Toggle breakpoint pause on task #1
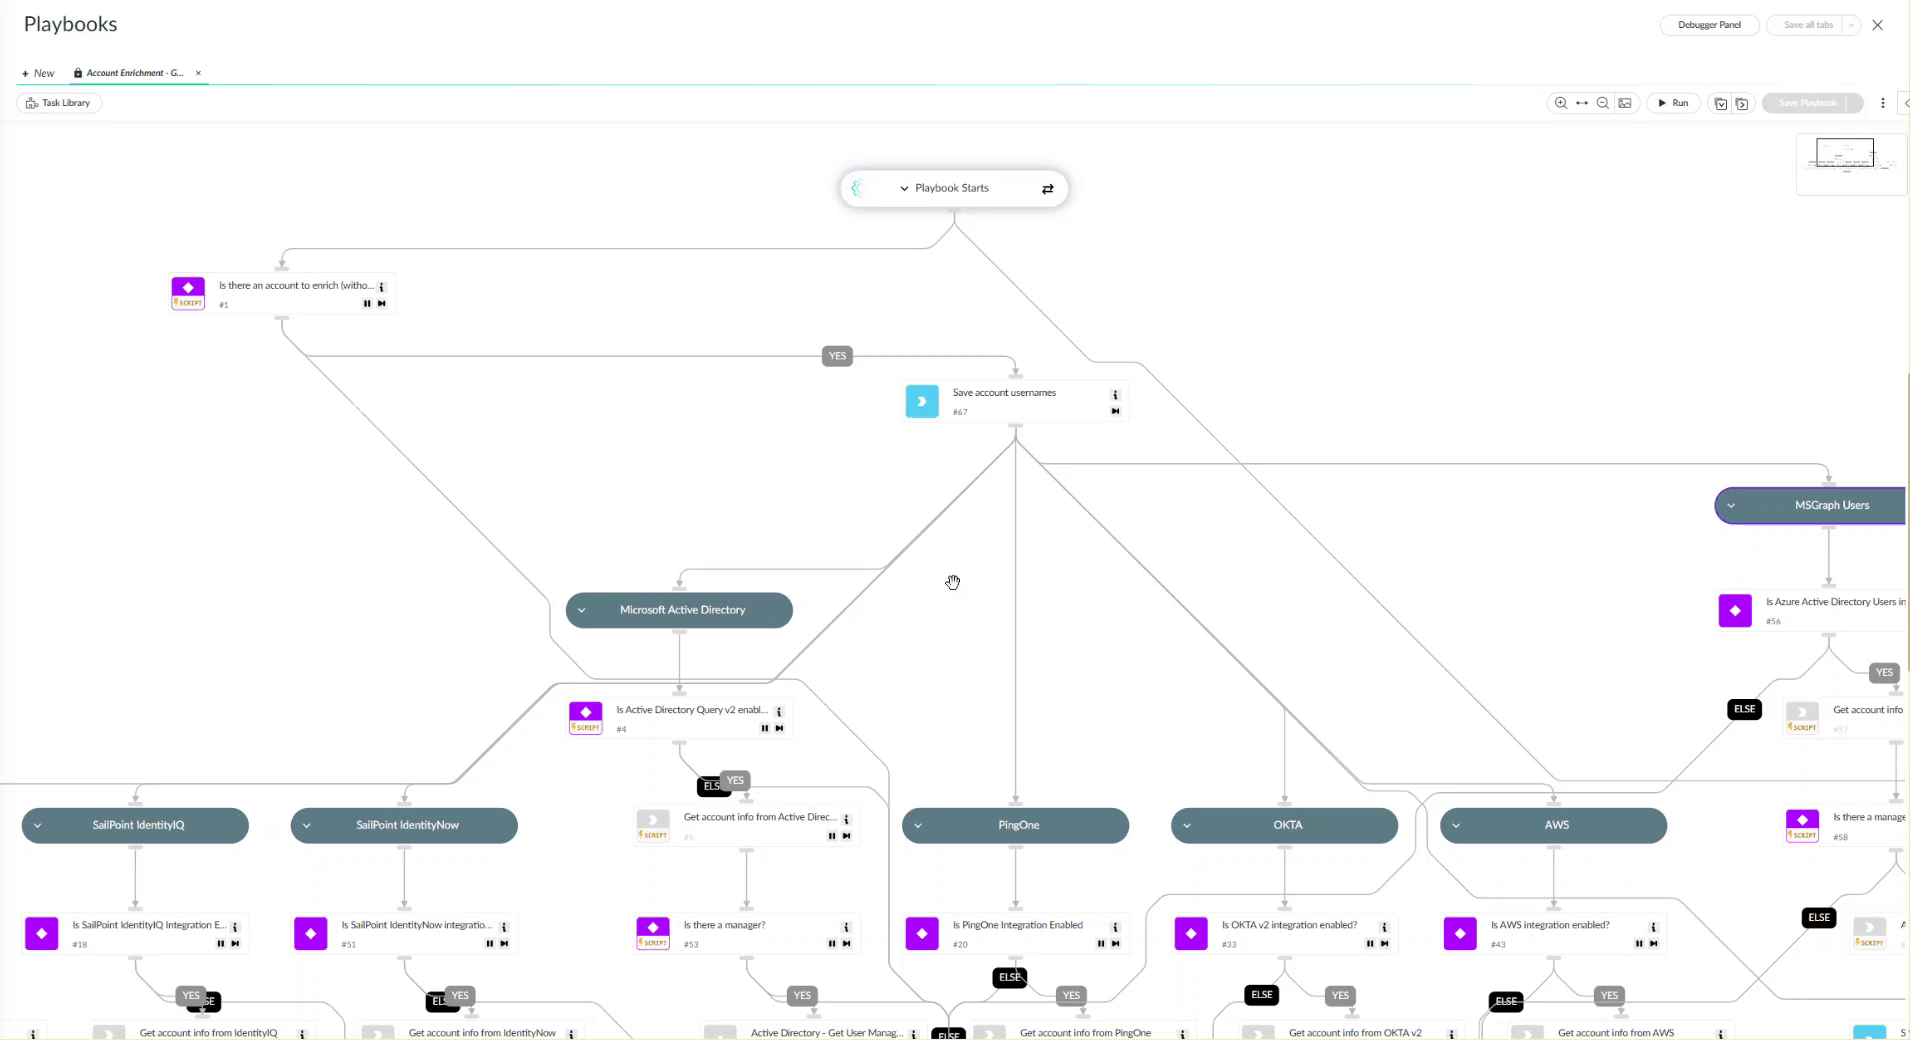 click(x=367, y=303)
